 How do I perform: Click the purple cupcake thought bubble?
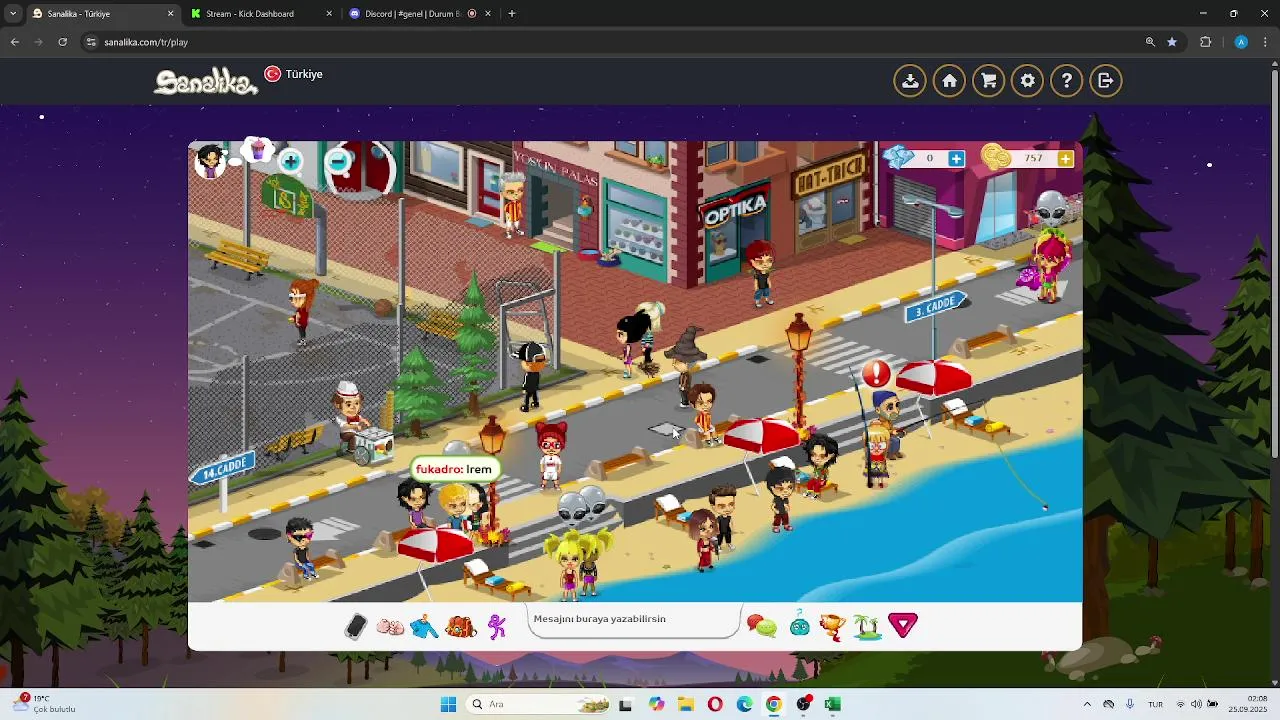coord(258,151)
